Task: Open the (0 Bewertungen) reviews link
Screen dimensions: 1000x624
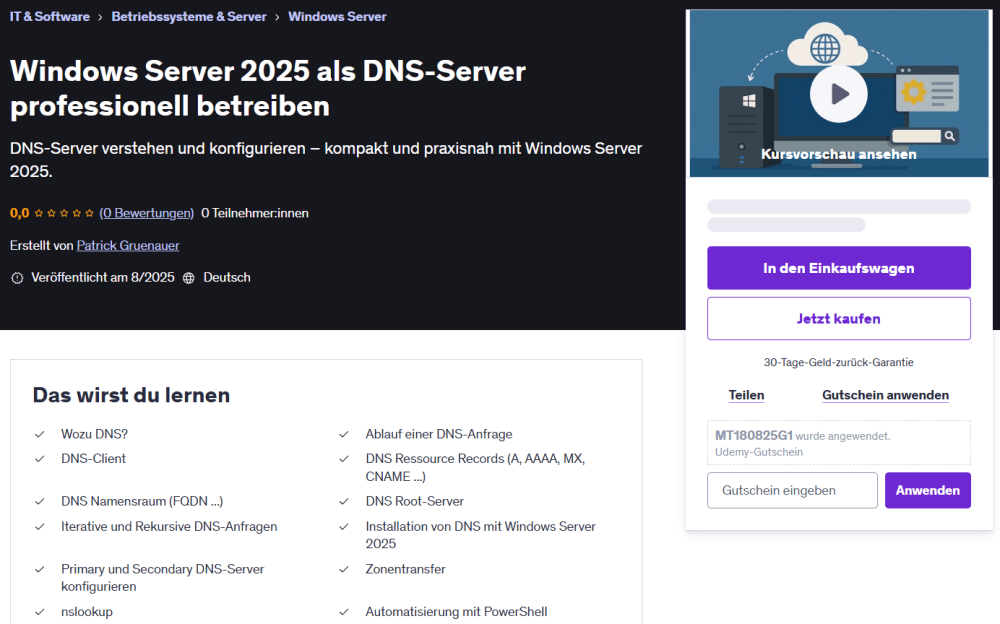Action: click(x=147, y=213)
